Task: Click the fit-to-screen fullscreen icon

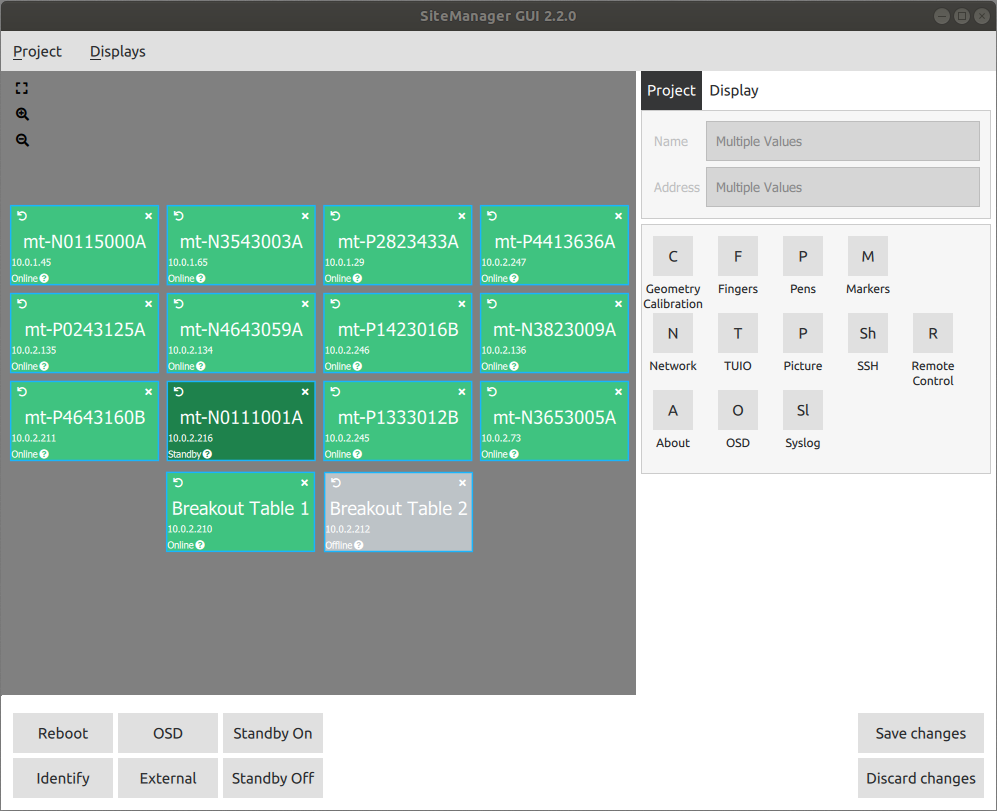Action: click(x=22, y=89)
